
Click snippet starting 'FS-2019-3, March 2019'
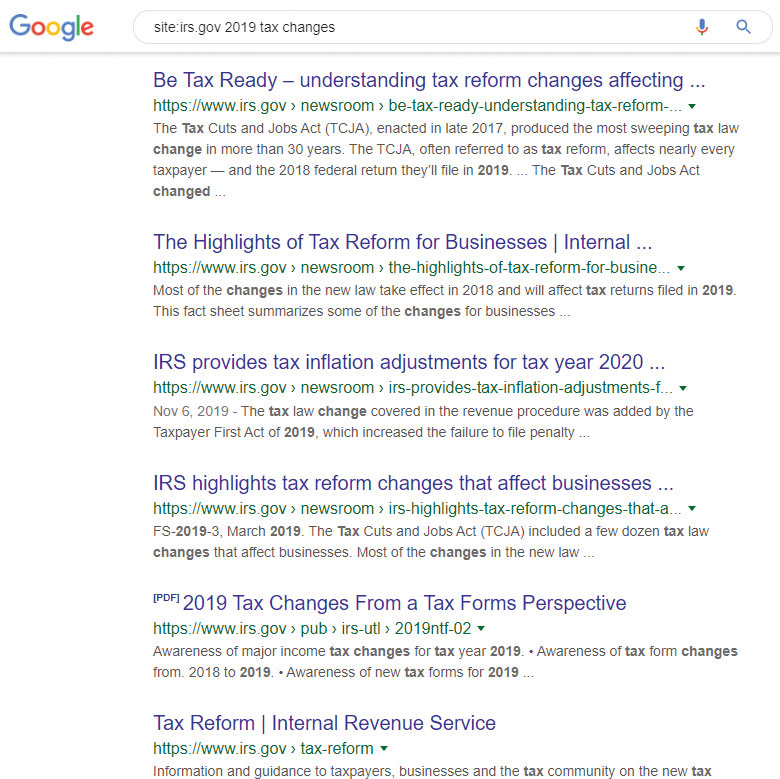click(x=431, y=542)
